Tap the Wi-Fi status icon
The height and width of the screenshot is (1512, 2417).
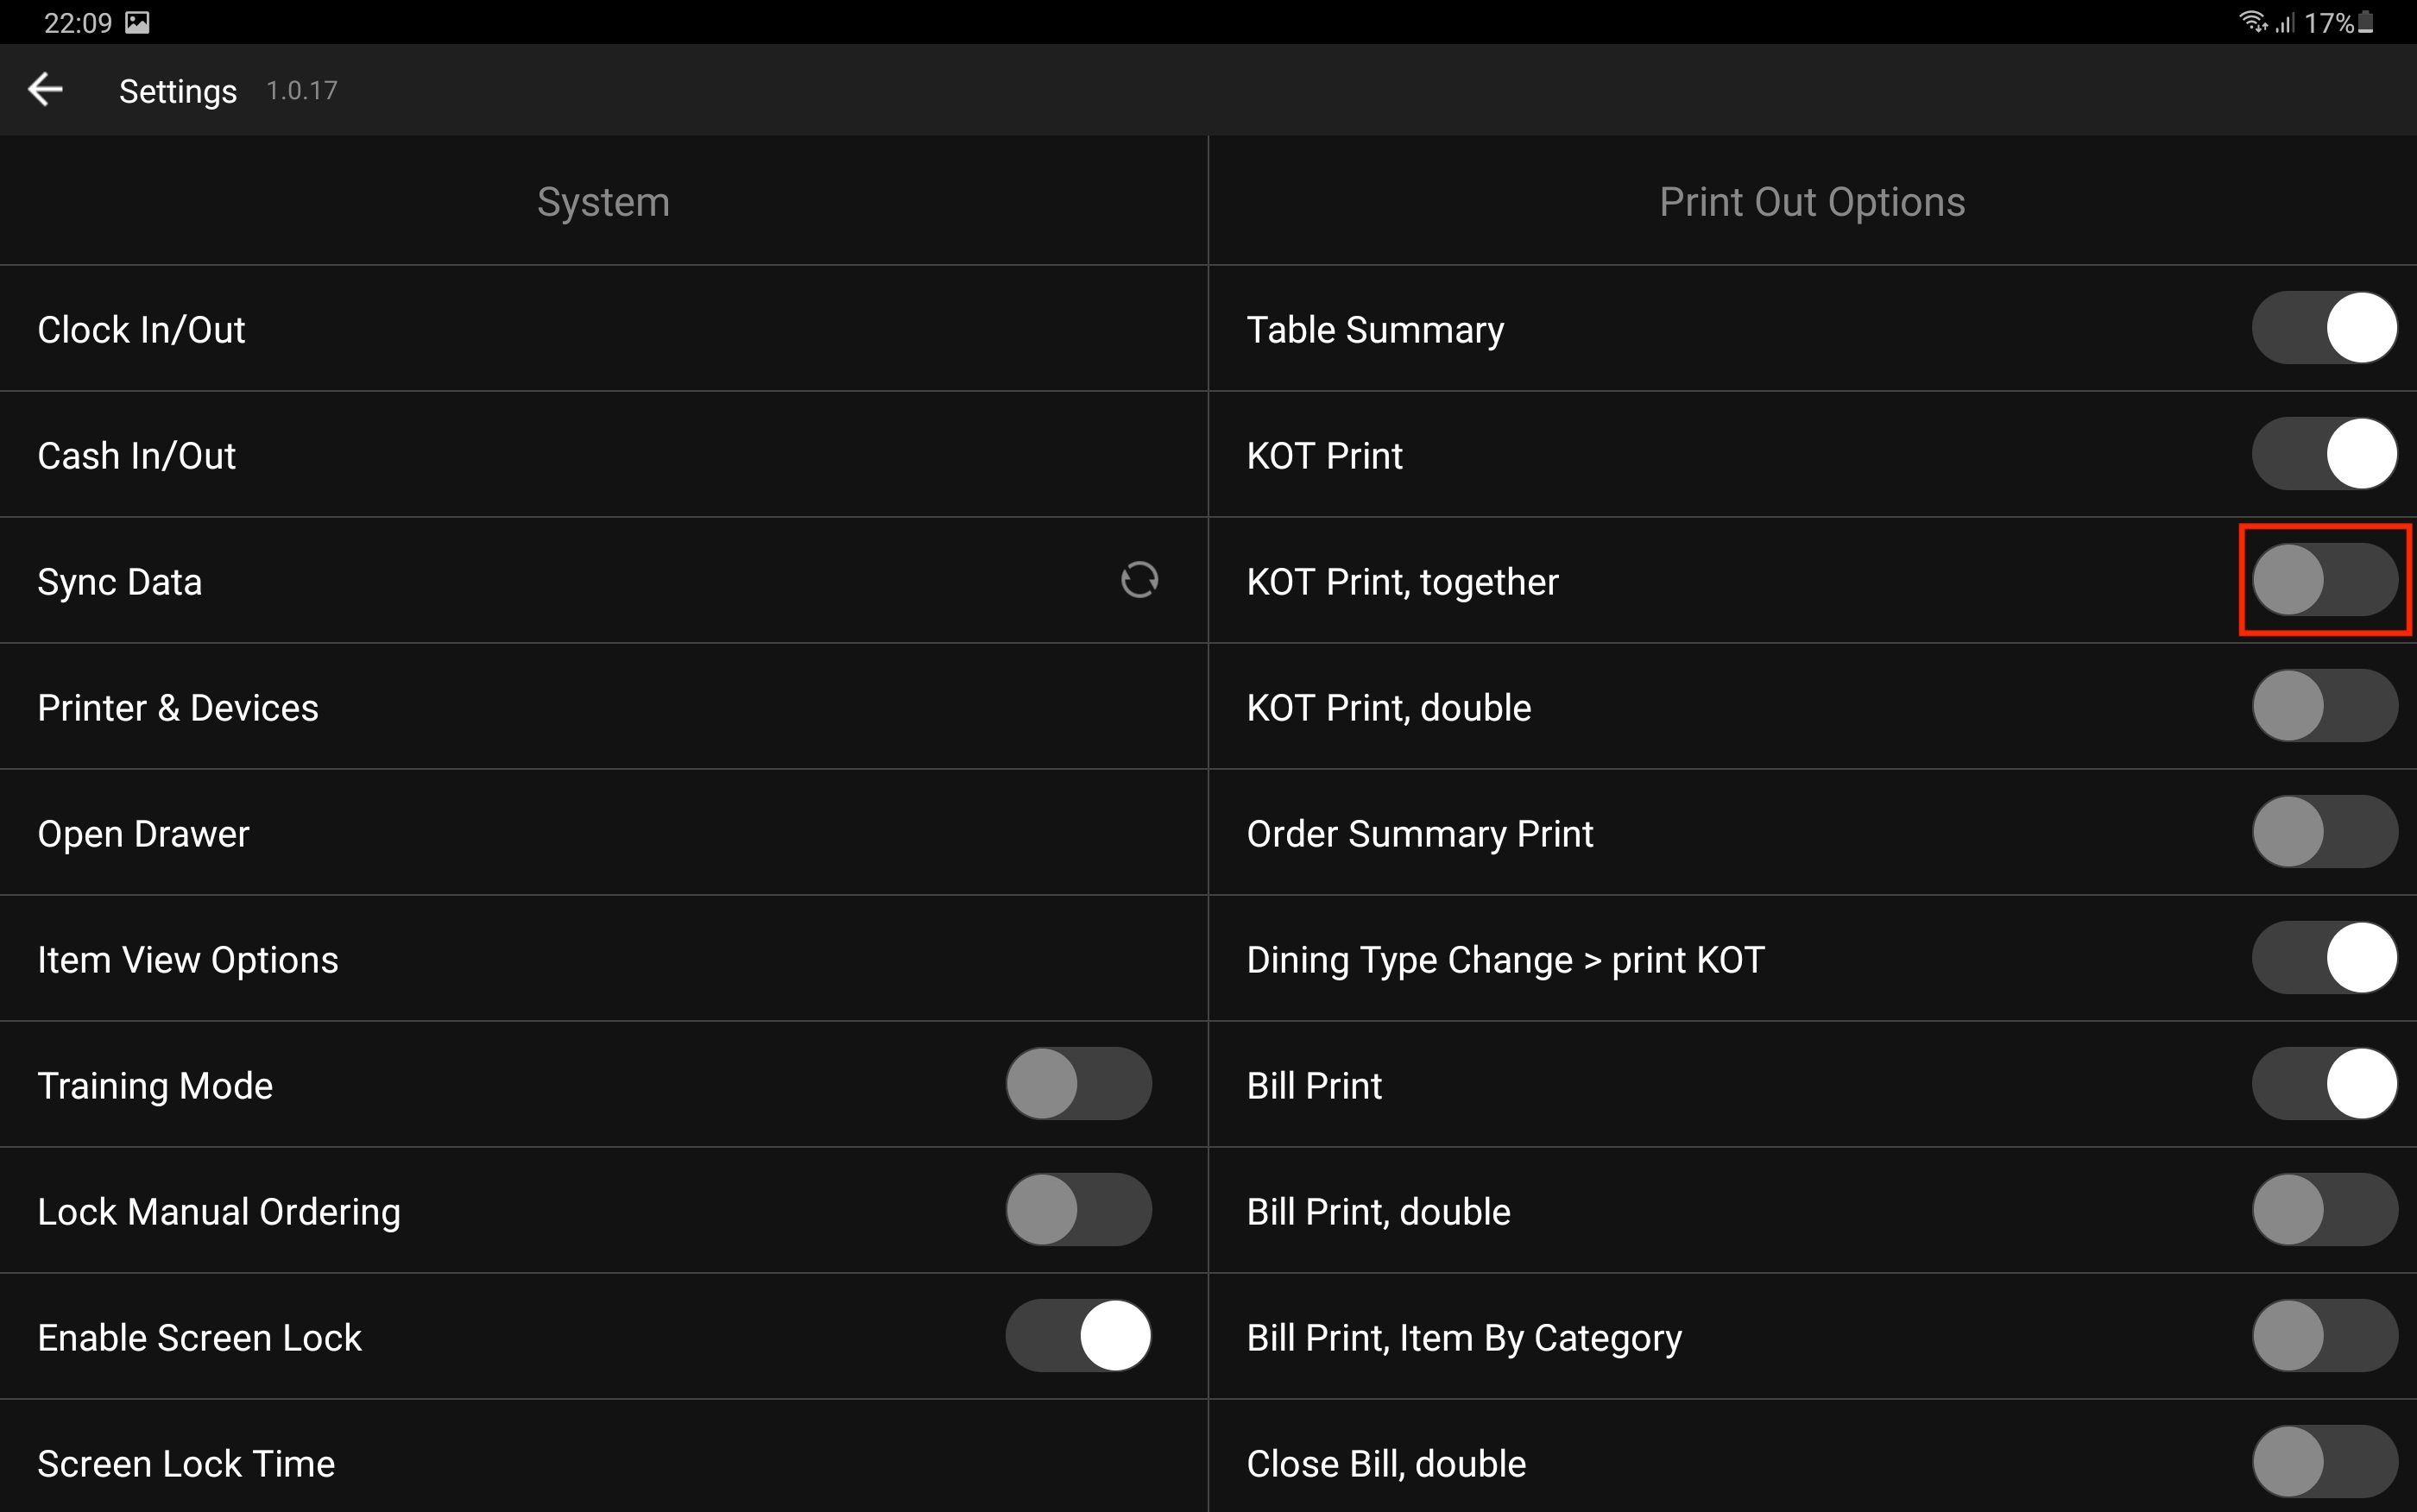[x=2252, y=22]
